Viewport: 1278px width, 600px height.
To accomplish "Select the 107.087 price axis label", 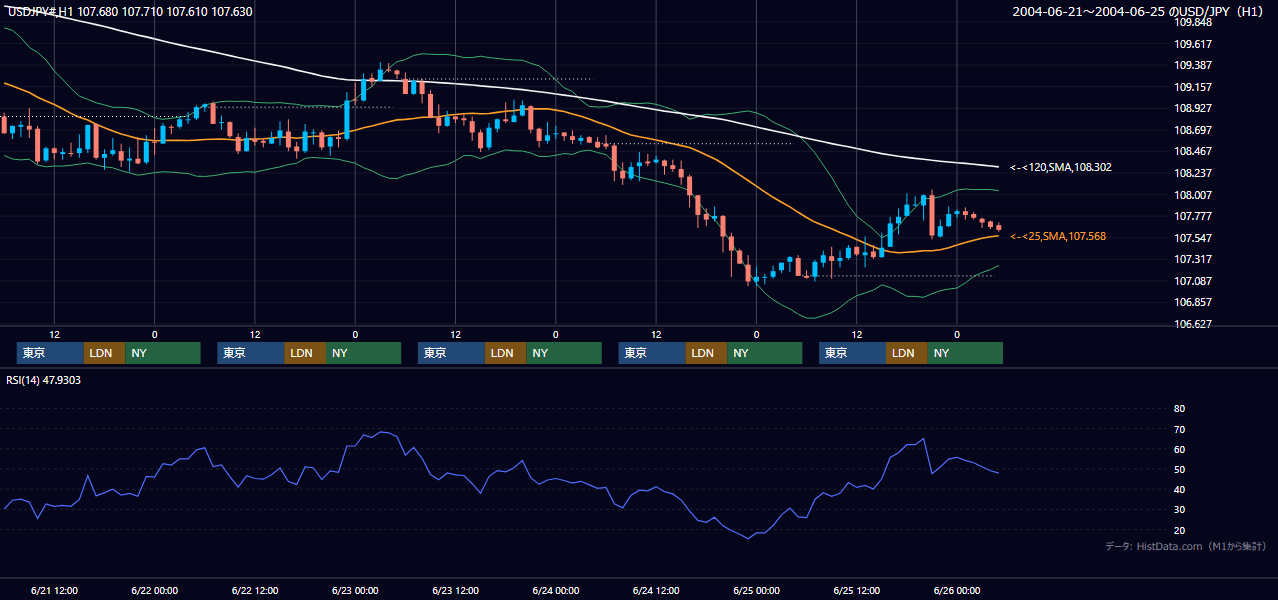I will click(x=1193, y=281).
